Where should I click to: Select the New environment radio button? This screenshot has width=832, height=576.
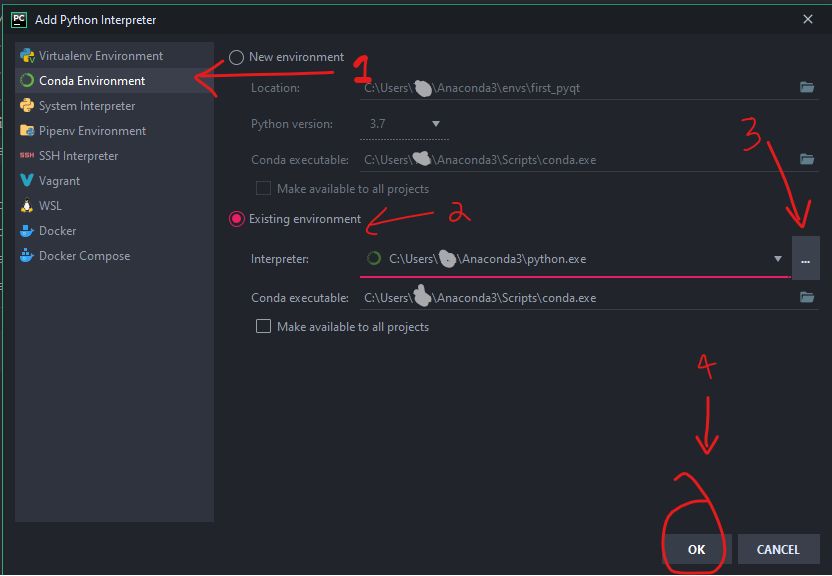237,57
